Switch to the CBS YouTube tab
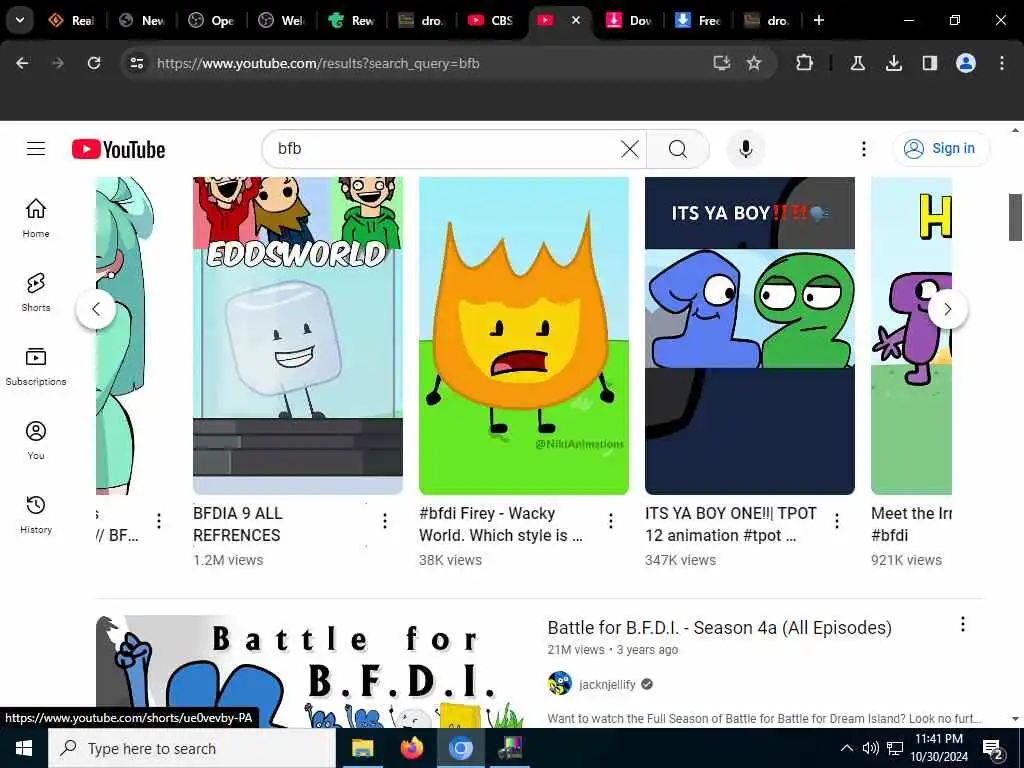Image resolution: width=1024 pixels, height=768 pixels. click(x=491, y=20)
